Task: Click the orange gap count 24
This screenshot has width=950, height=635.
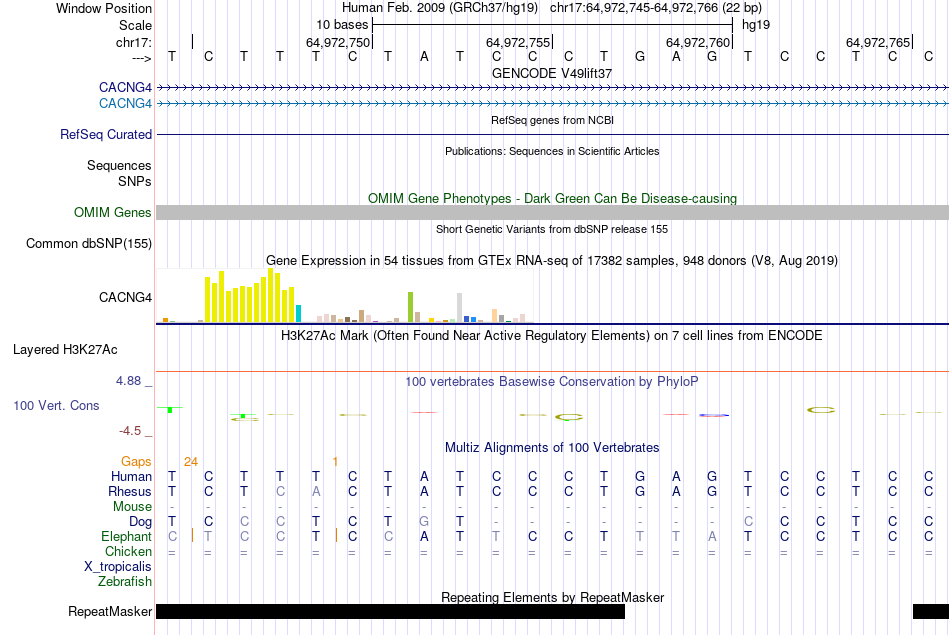Action: point(191,462)
